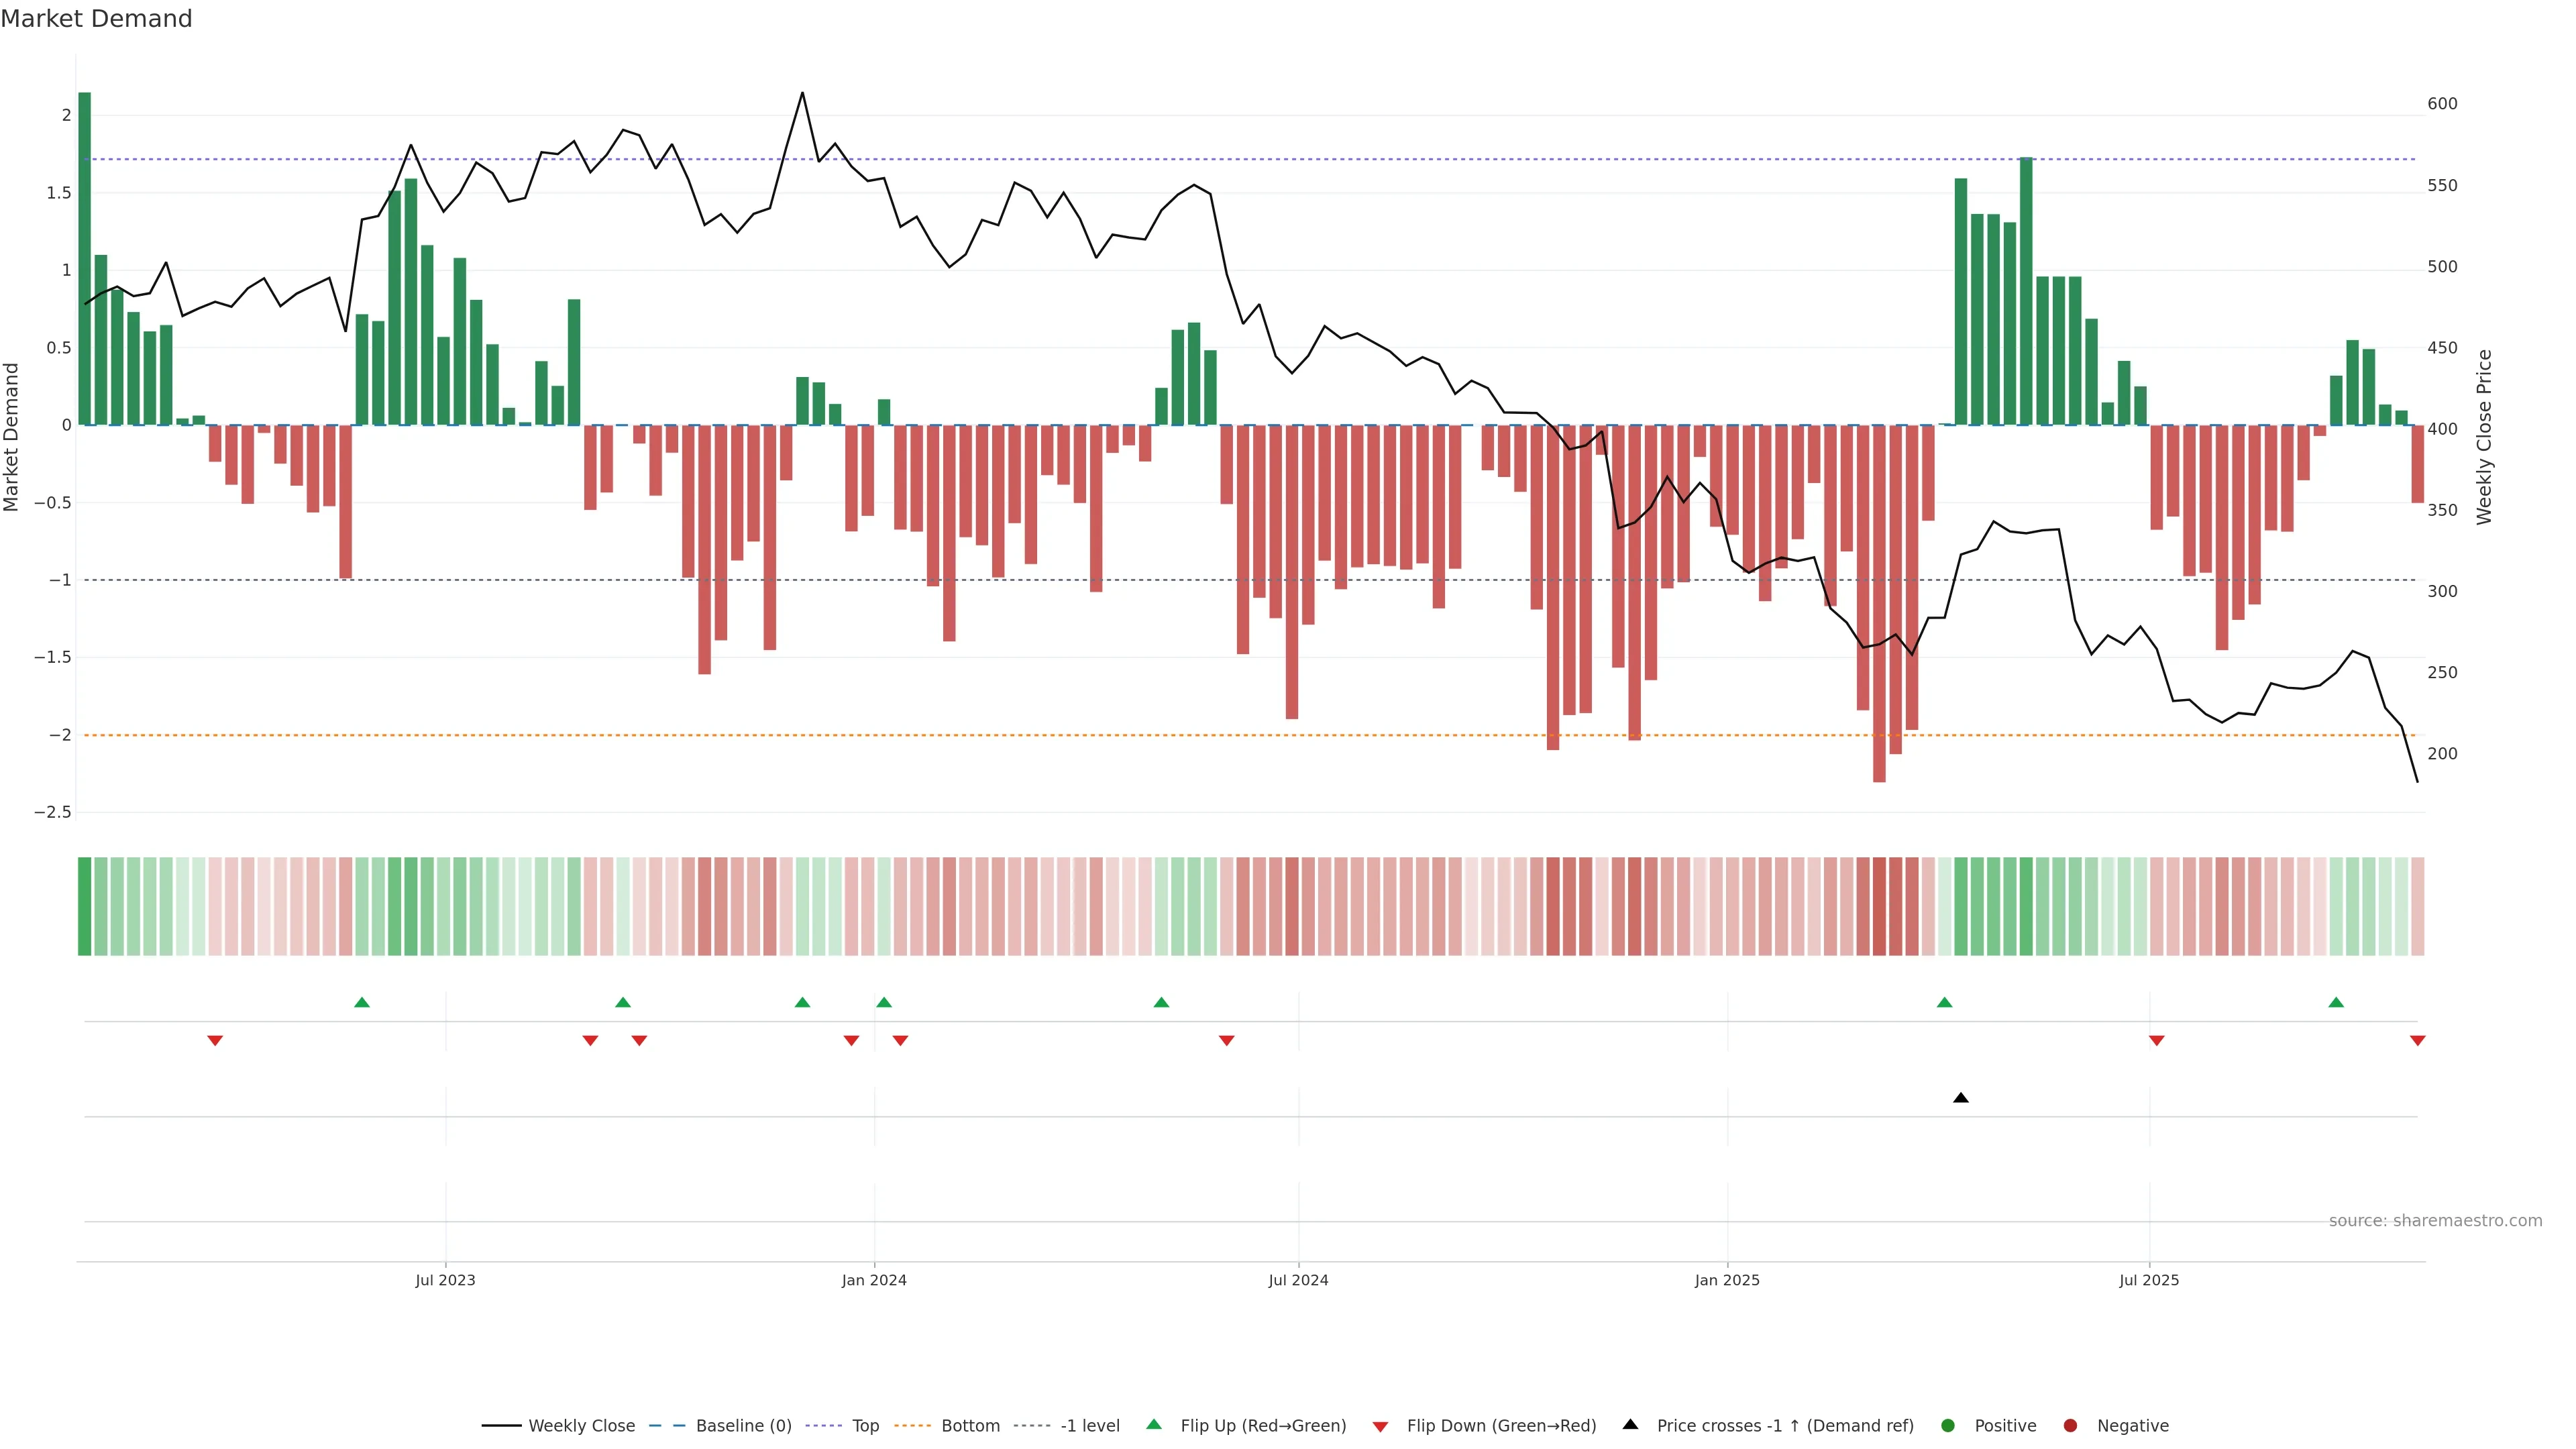The image size is (2576, 1449).
Task: Toggle the -1 level legend entry
Action: point(1089,1426)
